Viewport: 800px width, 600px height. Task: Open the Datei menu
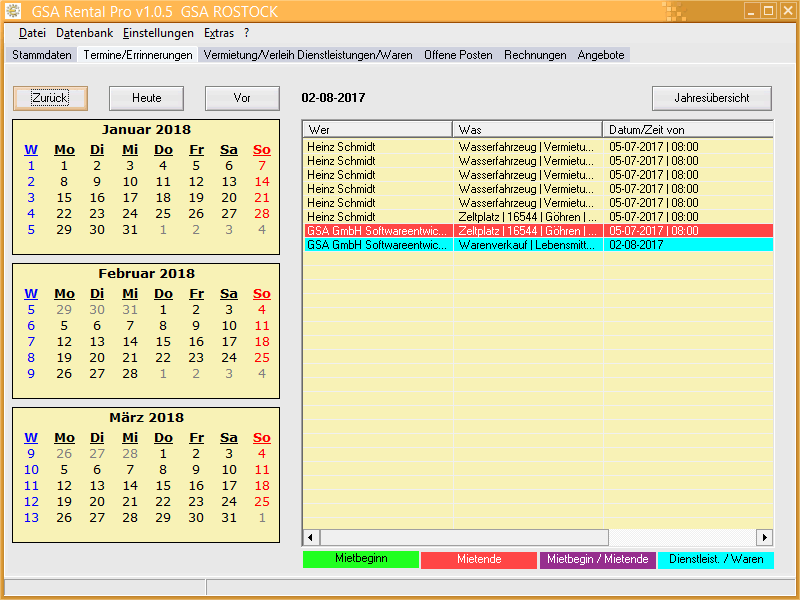(32, 33)
